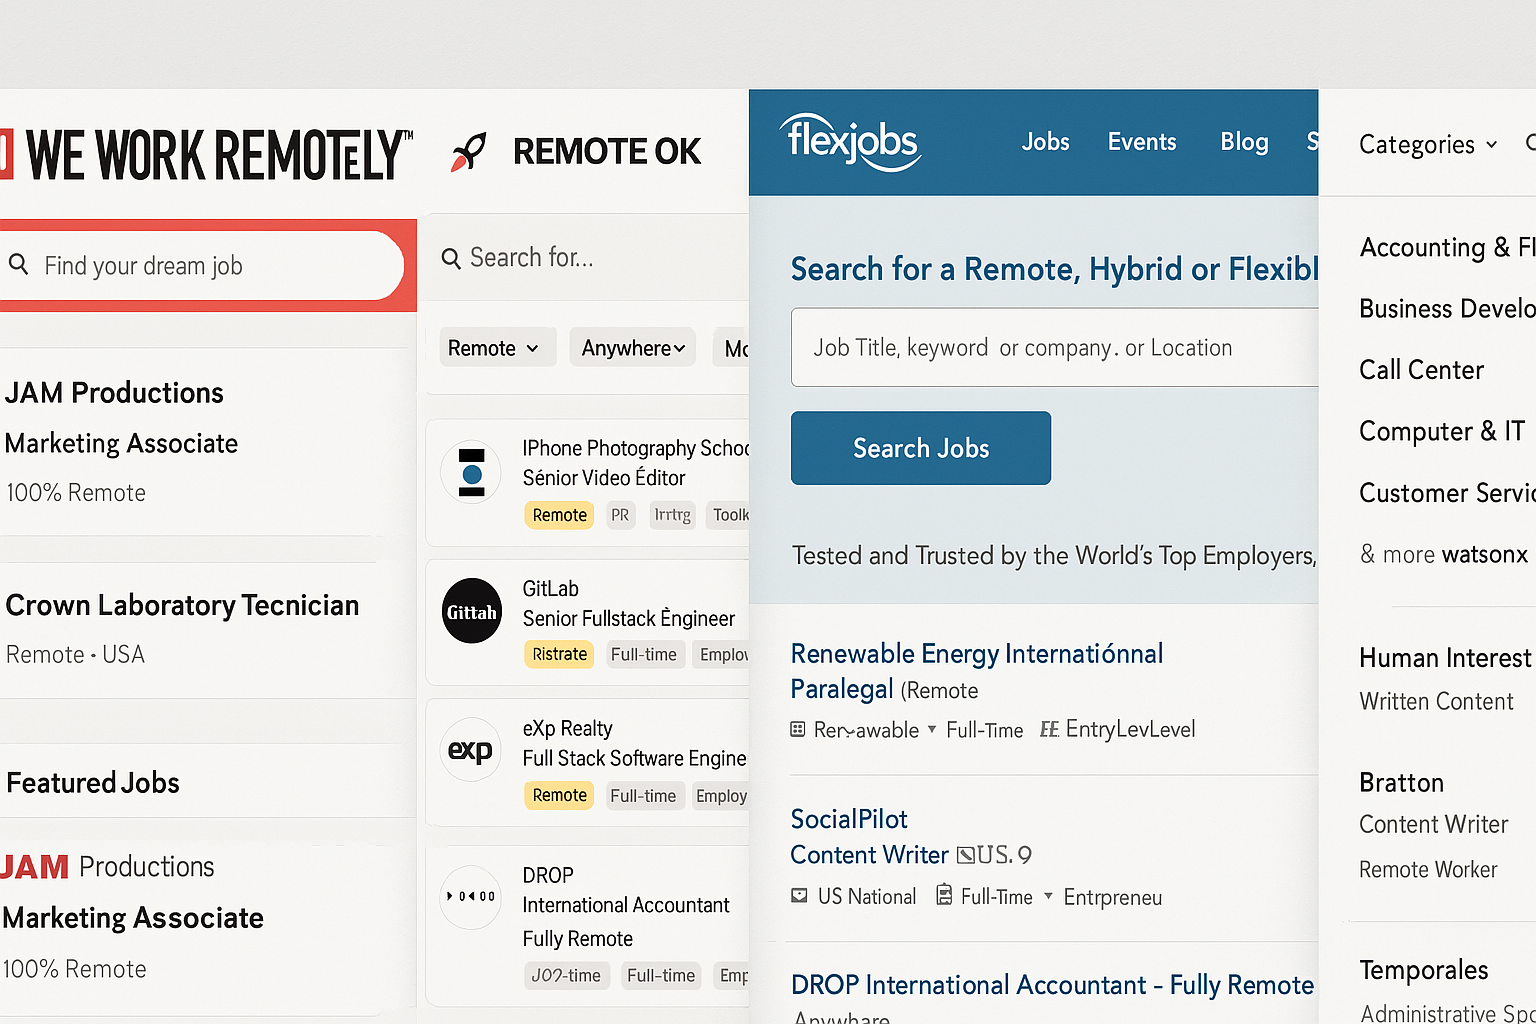
Task: Click the & more watsonx link
Action: coord(1444,554)
